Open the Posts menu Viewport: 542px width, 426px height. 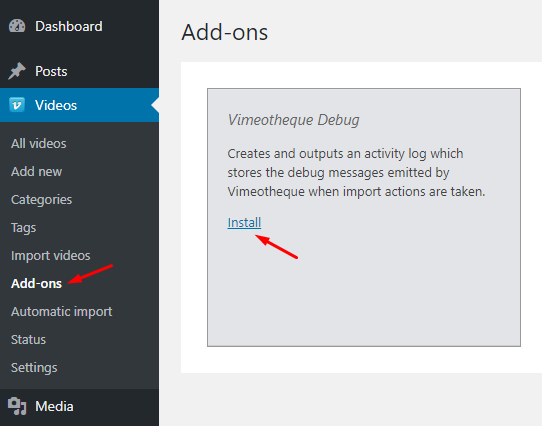click(51, 71)
